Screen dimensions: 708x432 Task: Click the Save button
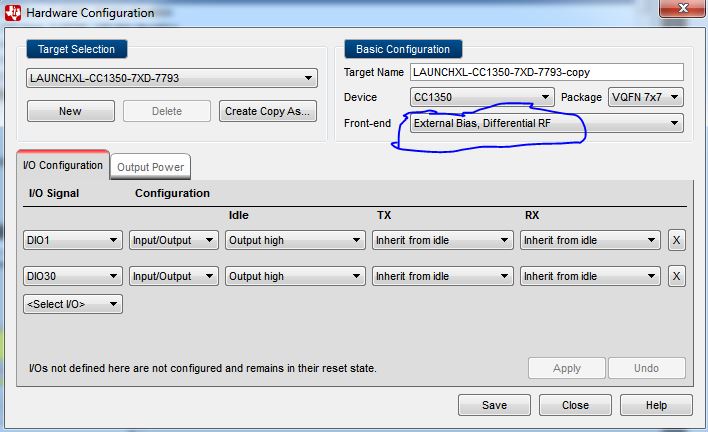(494, 405)
